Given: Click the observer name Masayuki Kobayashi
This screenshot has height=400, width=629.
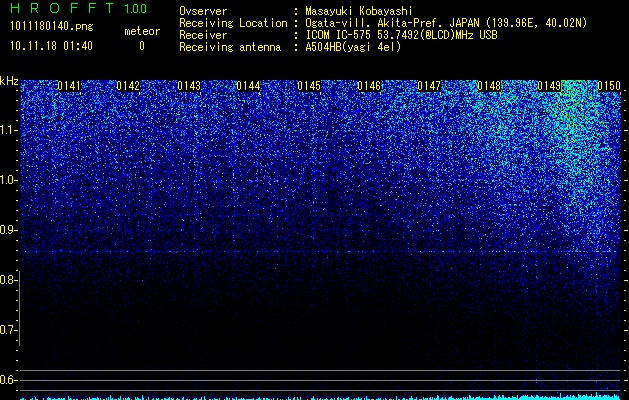Looking at the screenshot, I should coord(359,11).
